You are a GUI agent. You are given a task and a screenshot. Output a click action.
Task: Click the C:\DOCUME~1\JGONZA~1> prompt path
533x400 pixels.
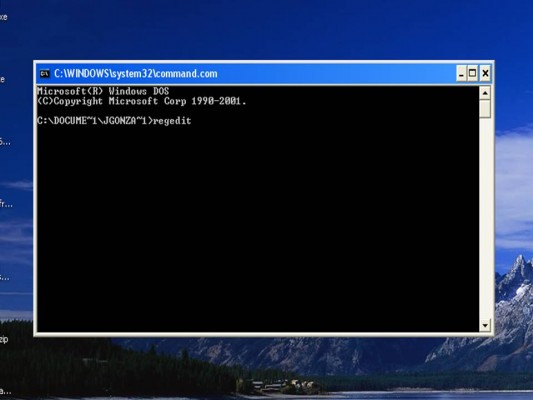[x=95, y=121]
